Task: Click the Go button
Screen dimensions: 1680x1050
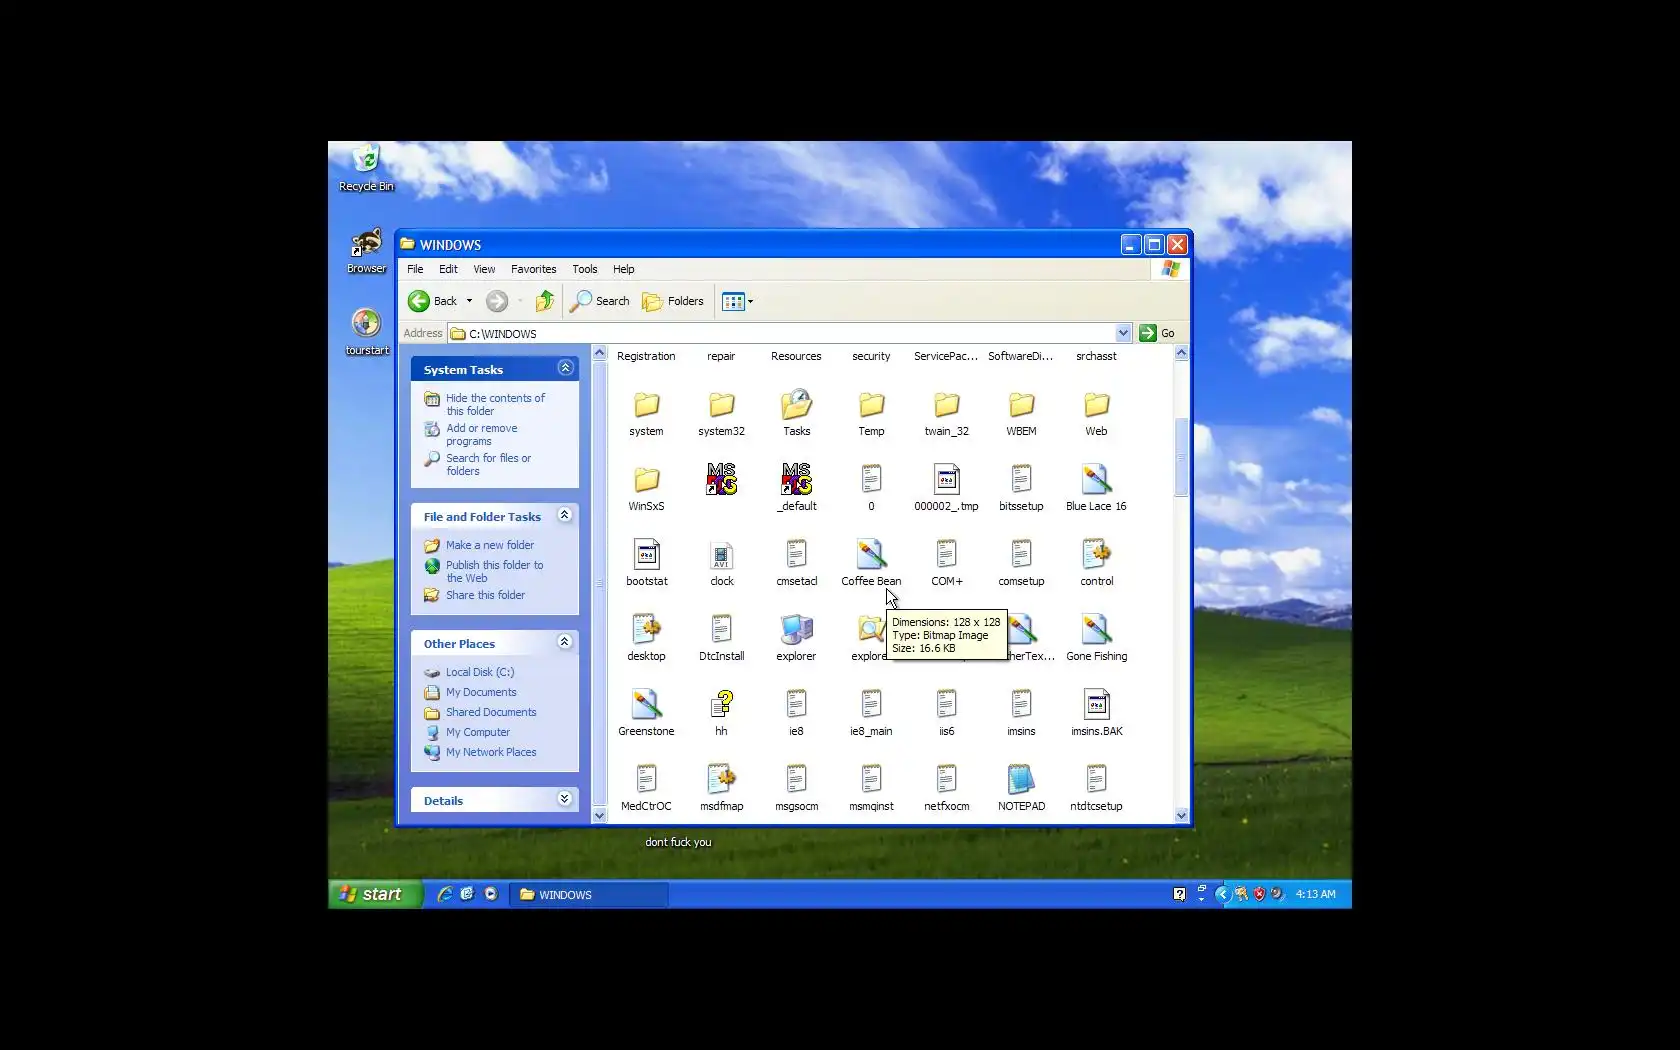Action: coord(1158,333)
